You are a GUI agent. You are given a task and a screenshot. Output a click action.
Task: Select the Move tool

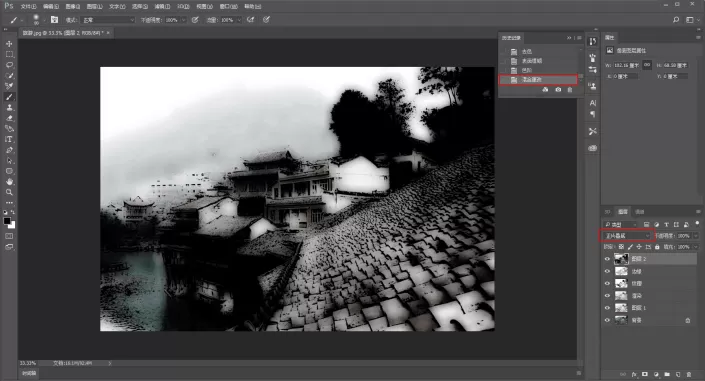(x=9, y=44)
